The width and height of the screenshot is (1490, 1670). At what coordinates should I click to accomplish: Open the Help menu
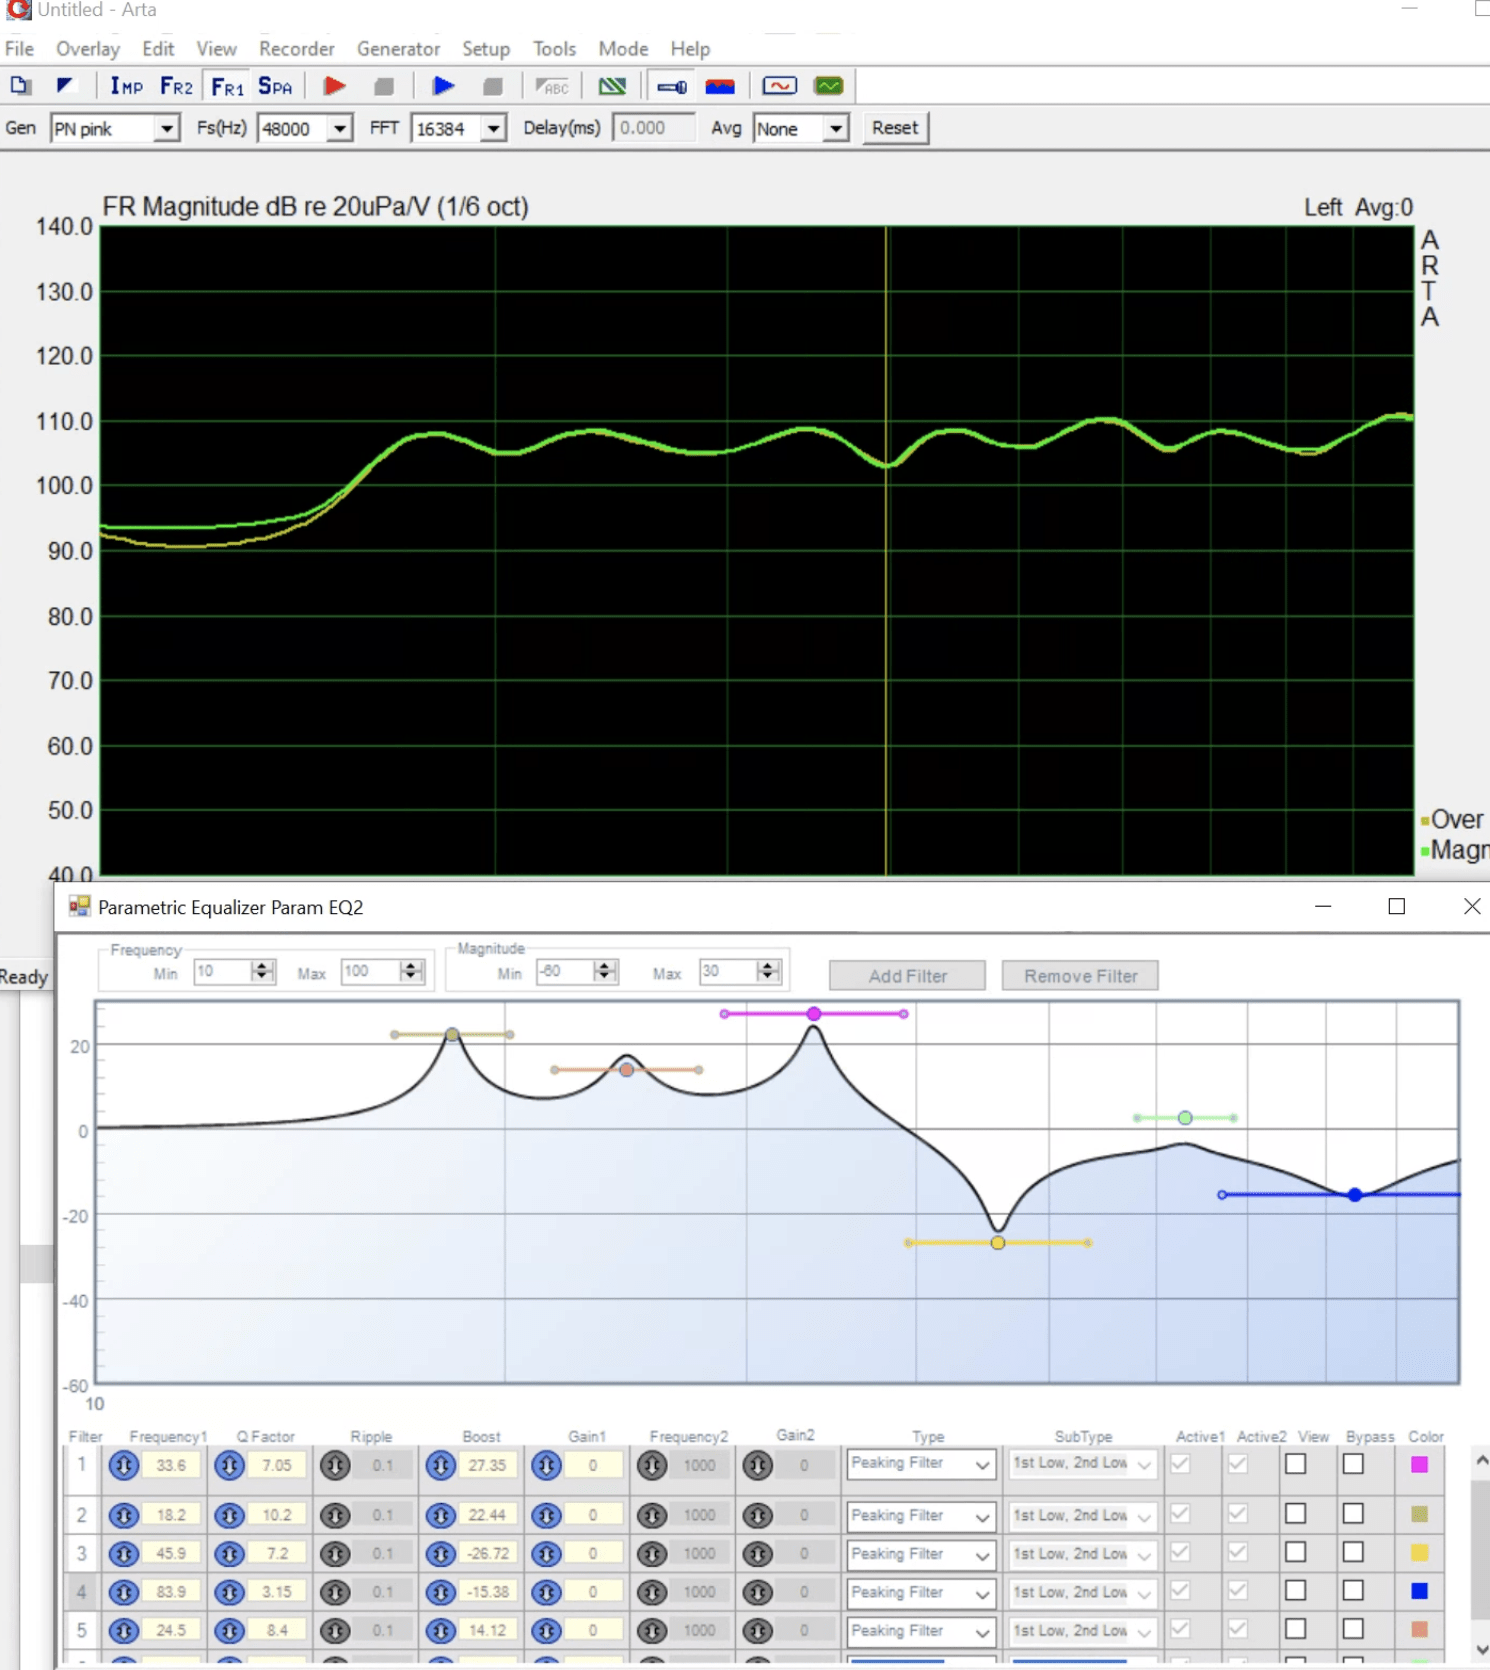(690, 49)
